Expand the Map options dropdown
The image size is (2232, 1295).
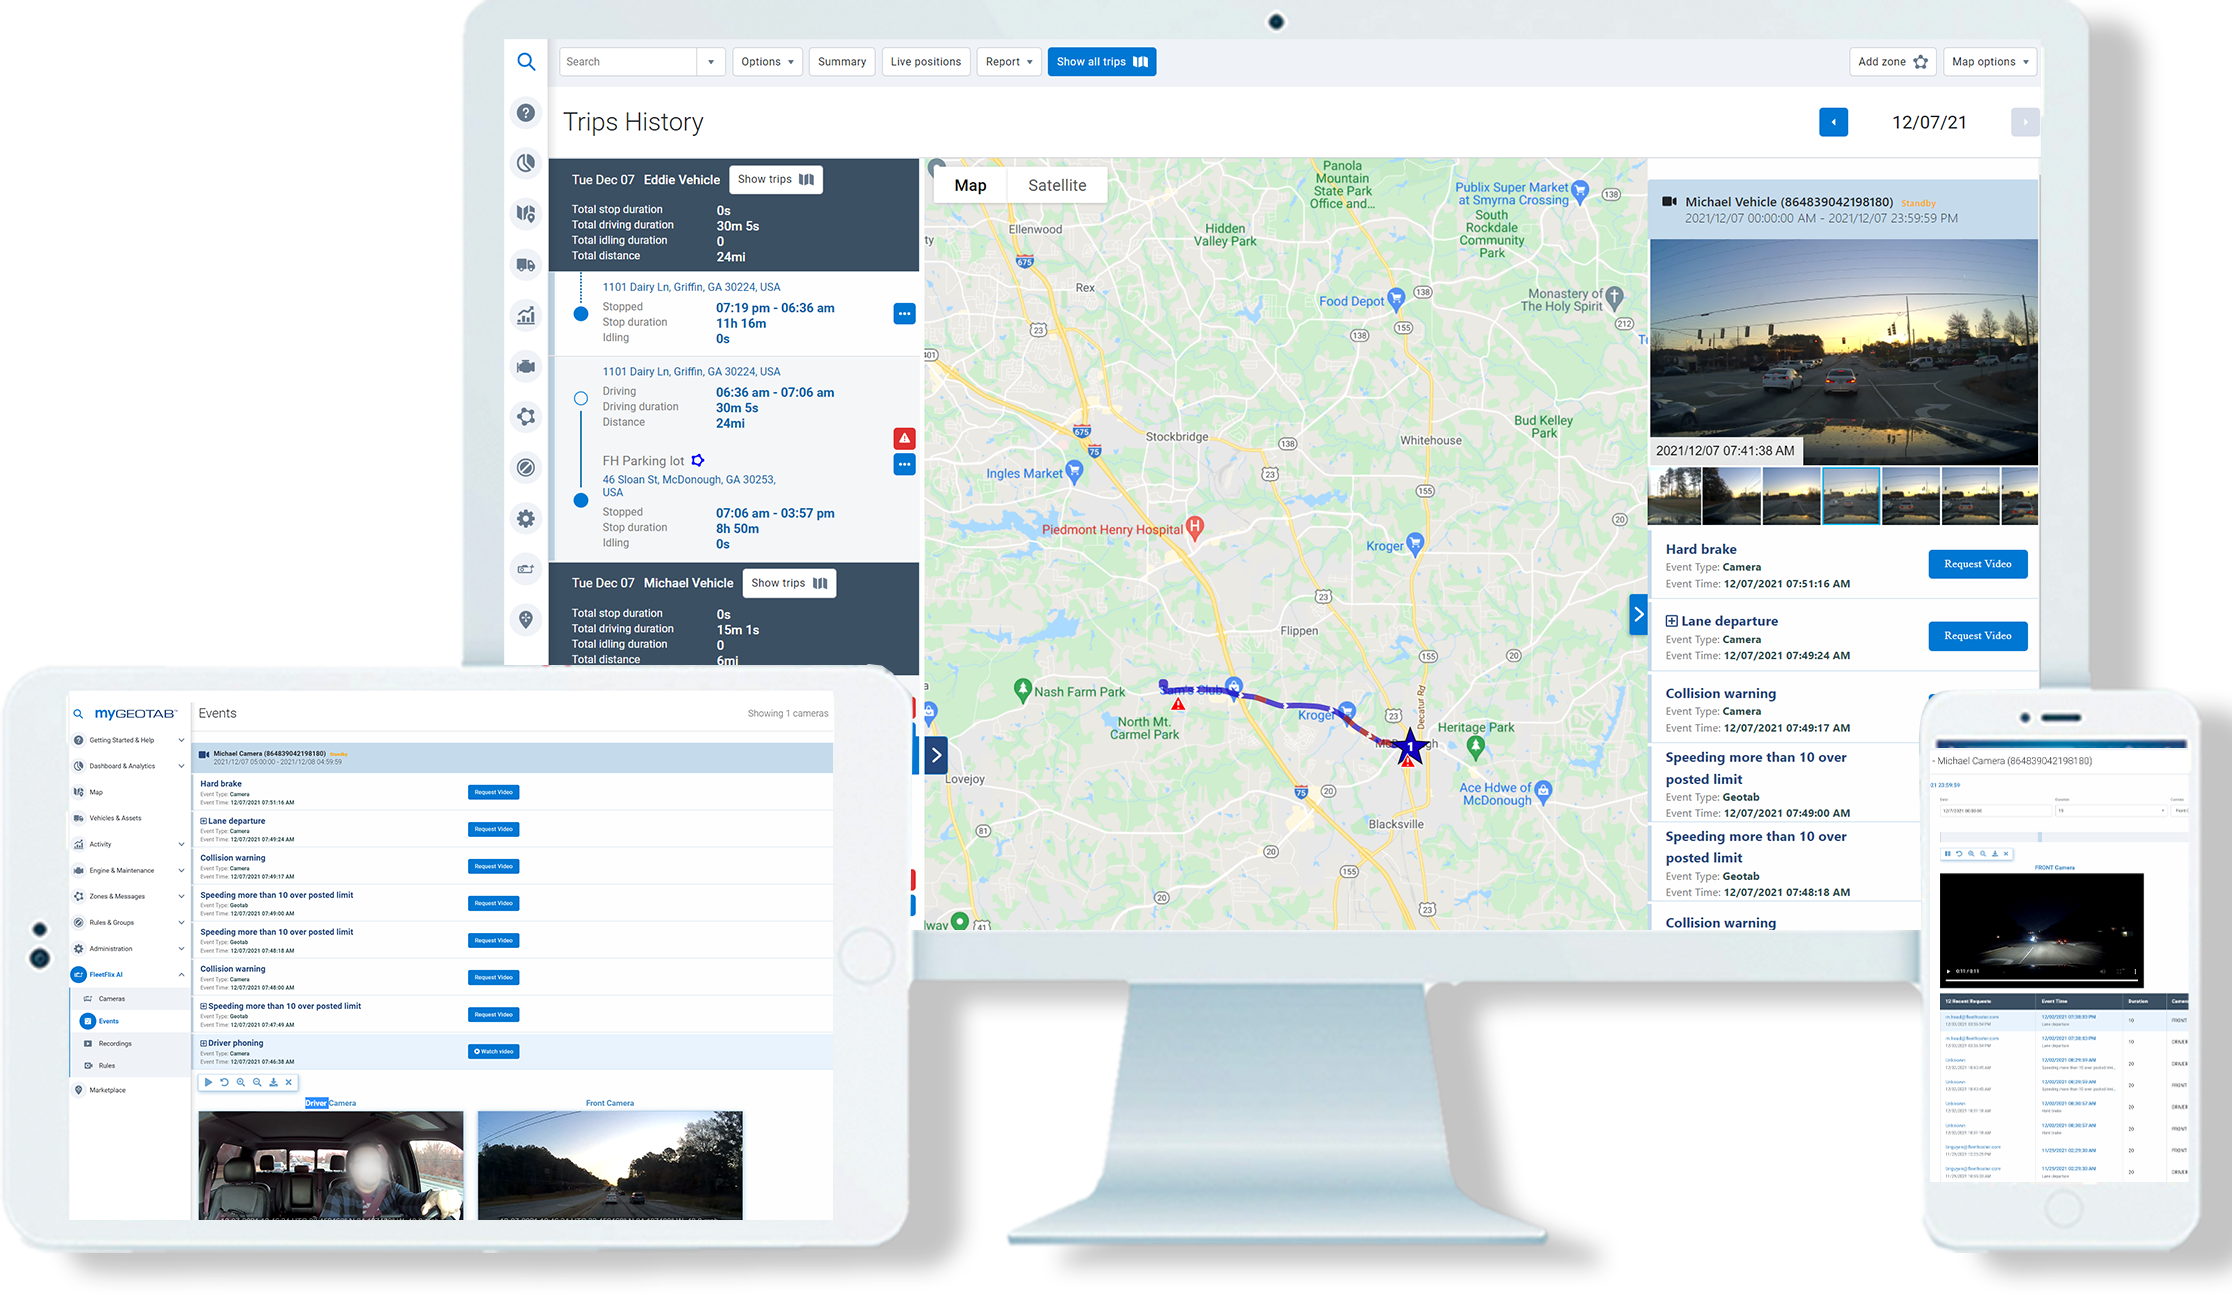(1991, 62)
